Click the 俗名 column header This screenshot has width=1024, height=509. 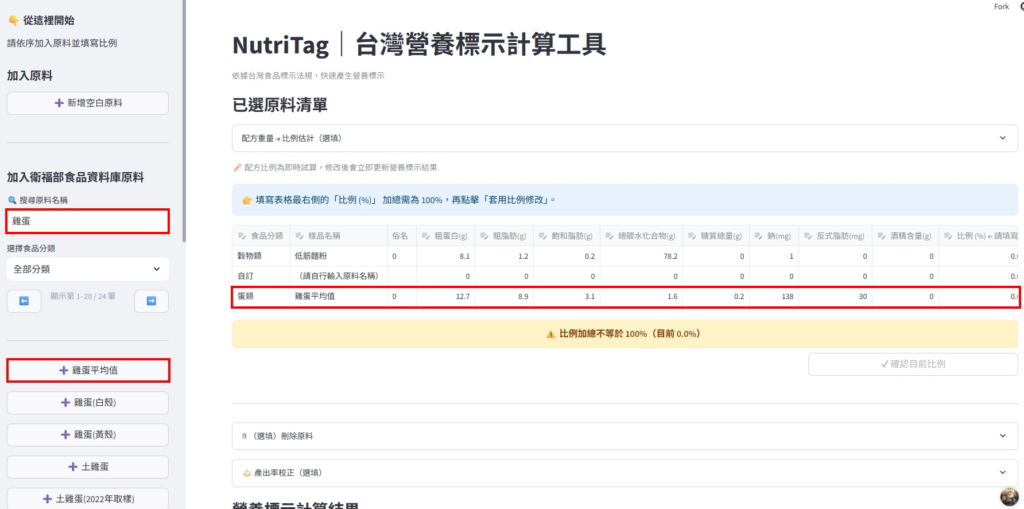400,236
